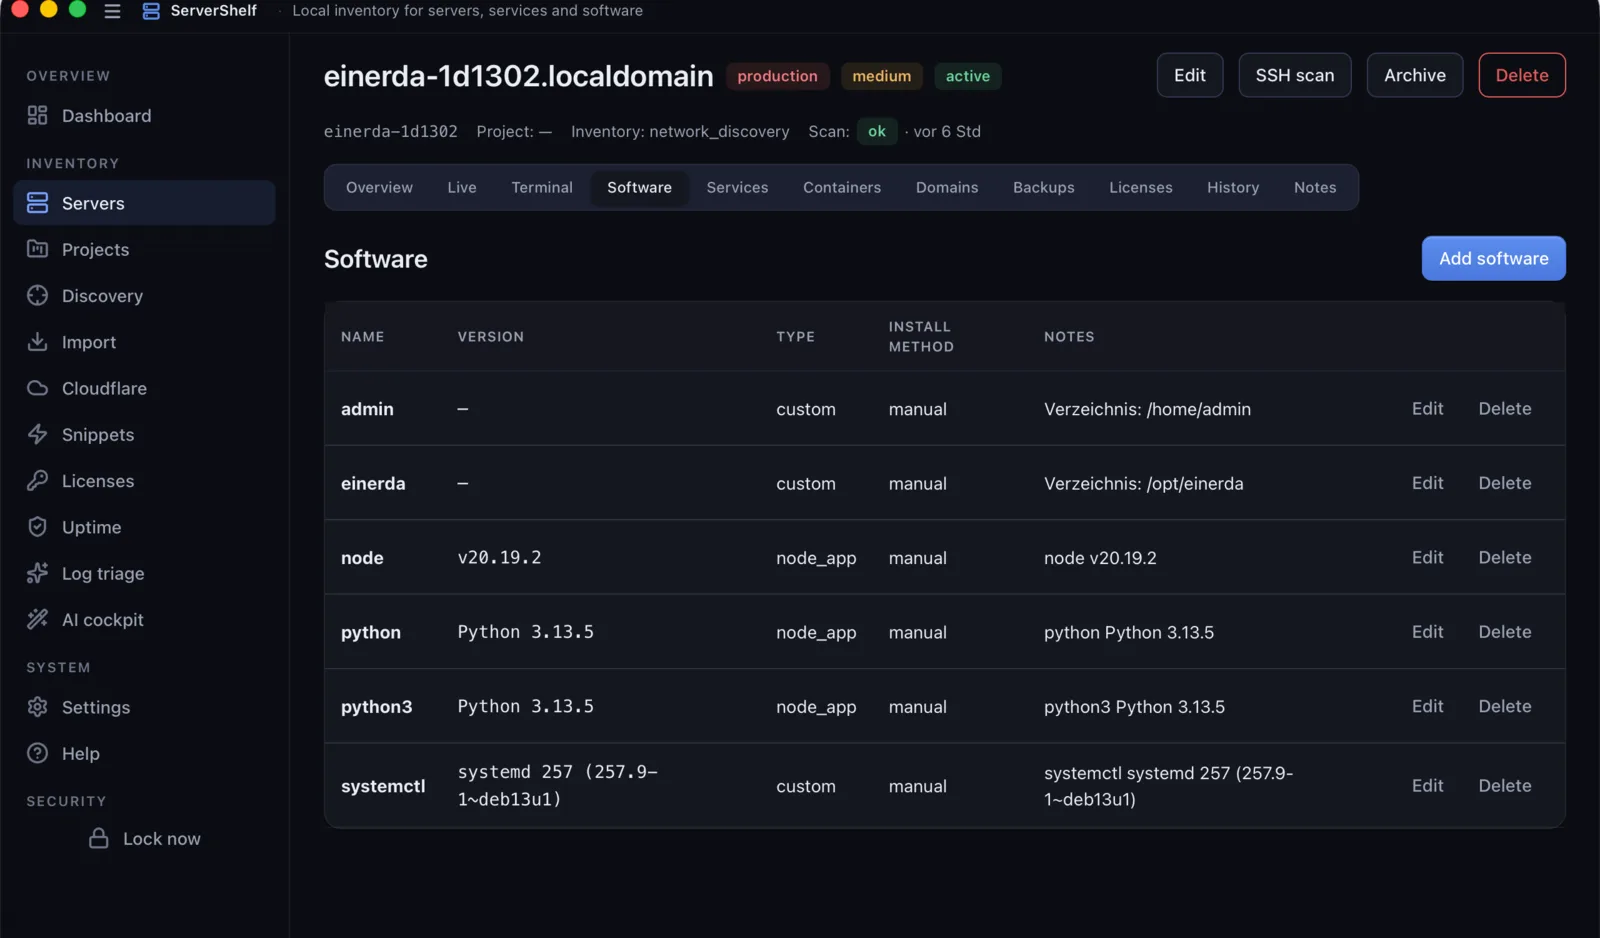1600x938 pixels.
Task: Open the Containers tab
Action: (x=842, y=188)
